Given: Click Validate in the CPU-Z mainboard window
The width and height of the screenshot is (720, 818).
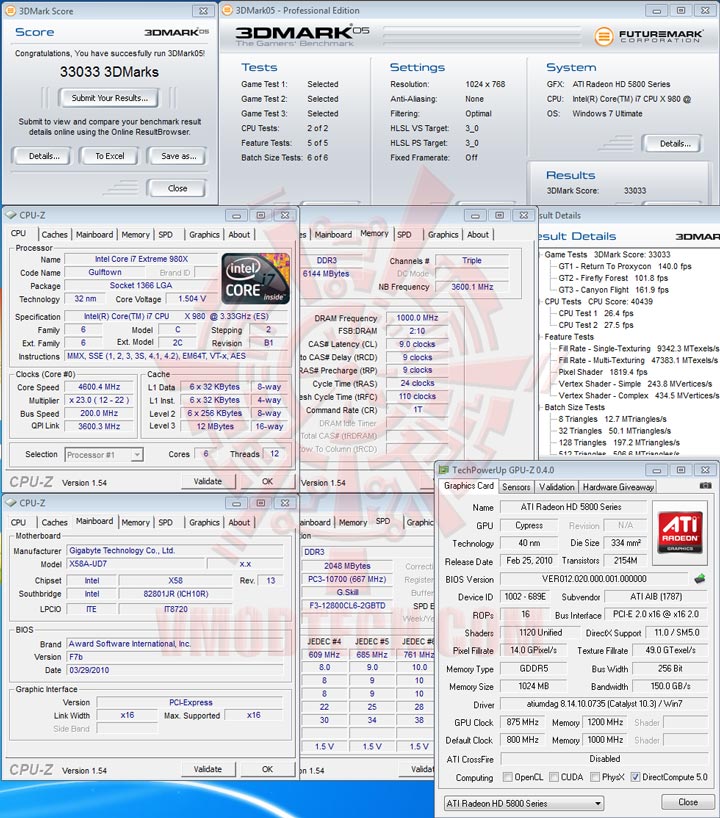Looking at the screenshot, I should 208,769.
